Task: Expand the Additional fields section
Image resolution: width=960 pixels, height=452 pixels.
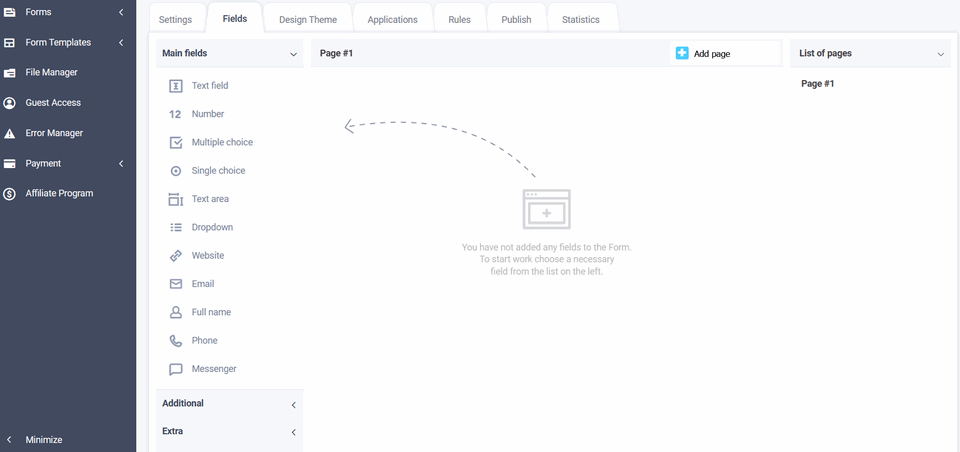Action: 293,404
